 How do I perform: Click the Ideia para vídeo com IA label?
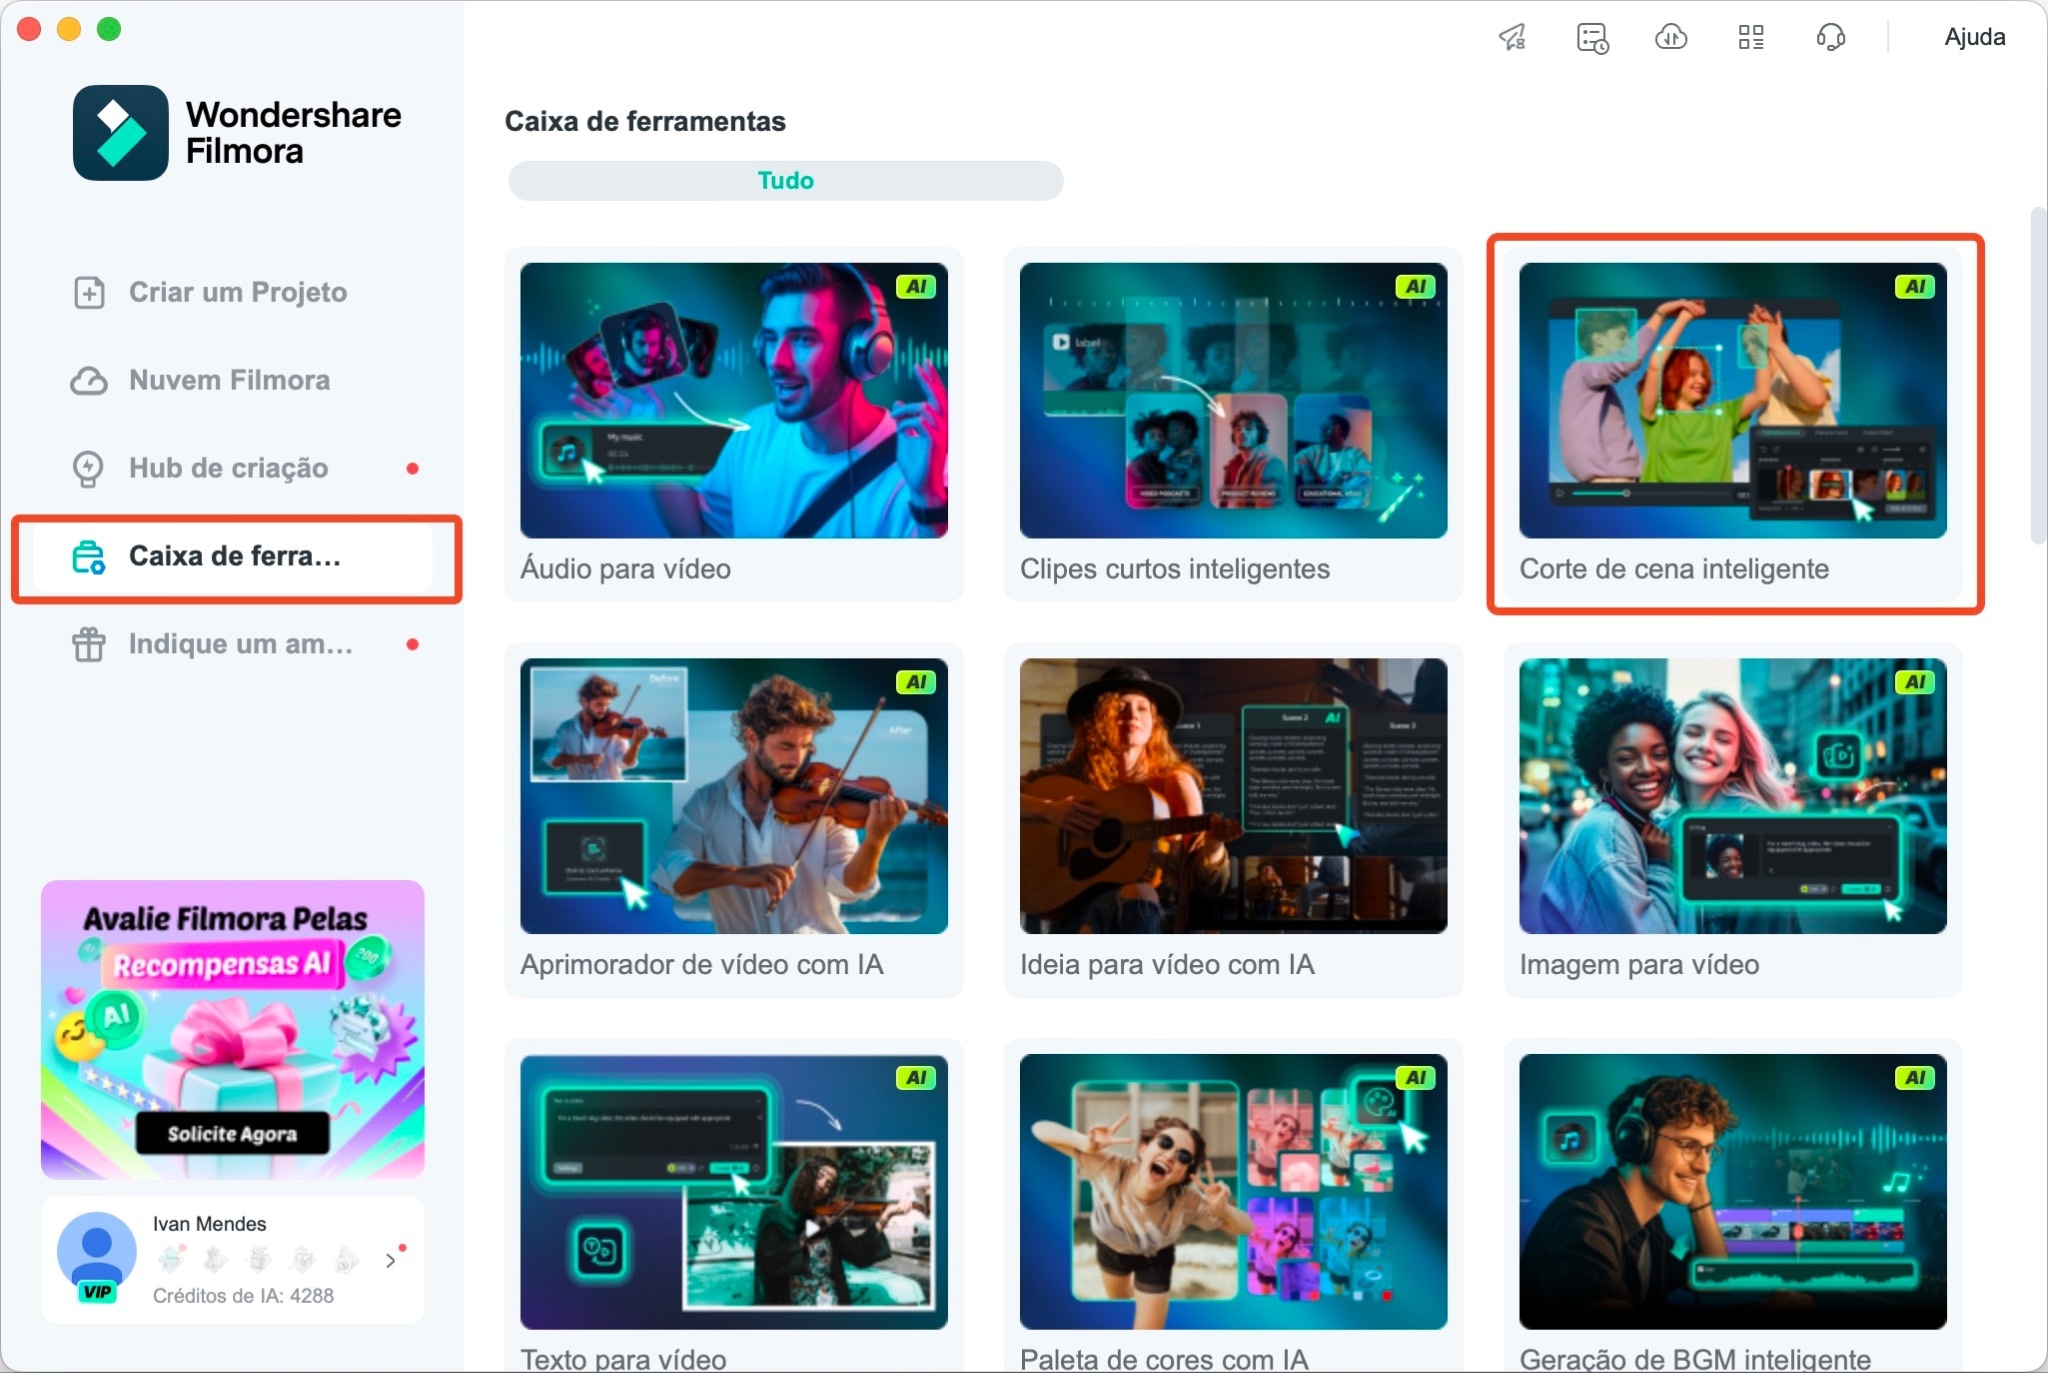(1167, 965)
